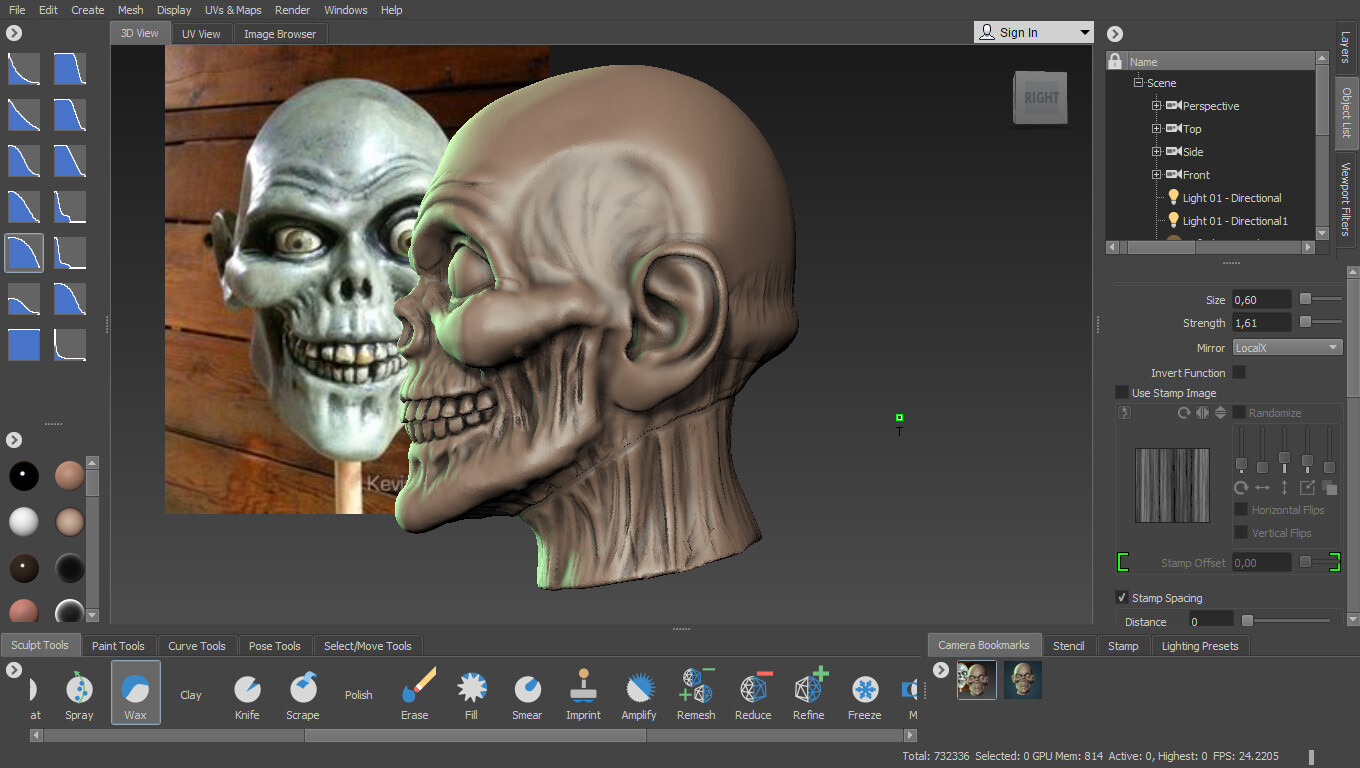This screenshot has height=768, width=1360.
Task: Open the UVs & Maps menu
Action: click(x=233, y=10)
